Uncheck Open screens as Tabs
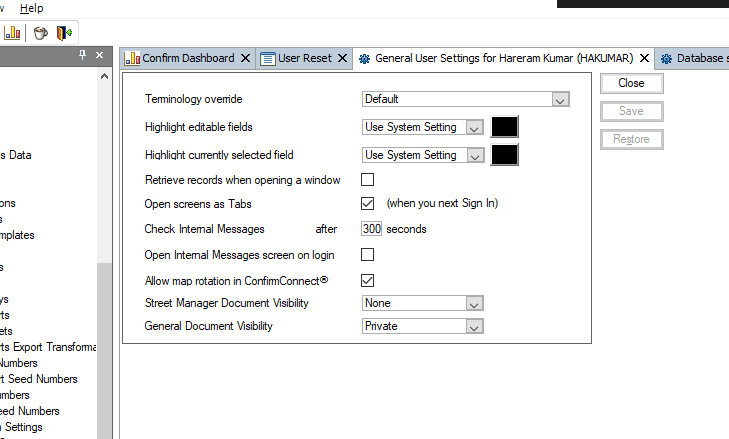This screenshot has height=439, width=729. [x=367, y=204]
